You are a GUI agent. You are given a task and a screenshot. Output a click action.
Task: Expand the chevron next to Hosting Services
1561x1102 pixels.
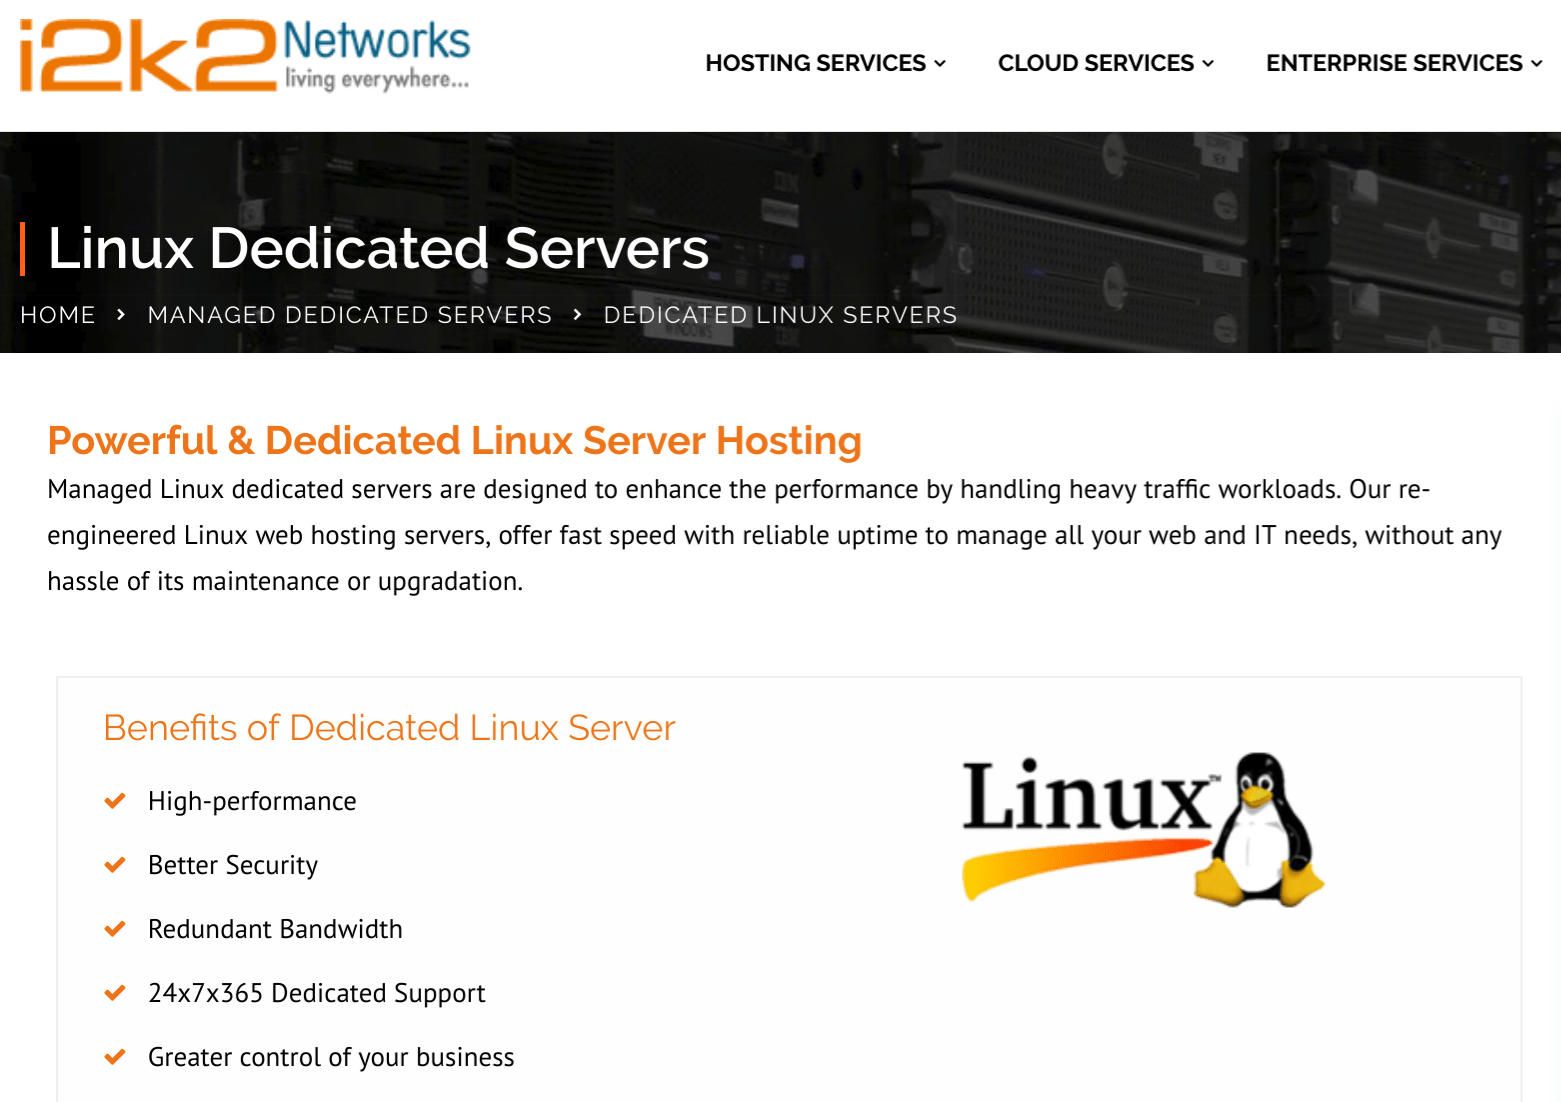(940, 63)
